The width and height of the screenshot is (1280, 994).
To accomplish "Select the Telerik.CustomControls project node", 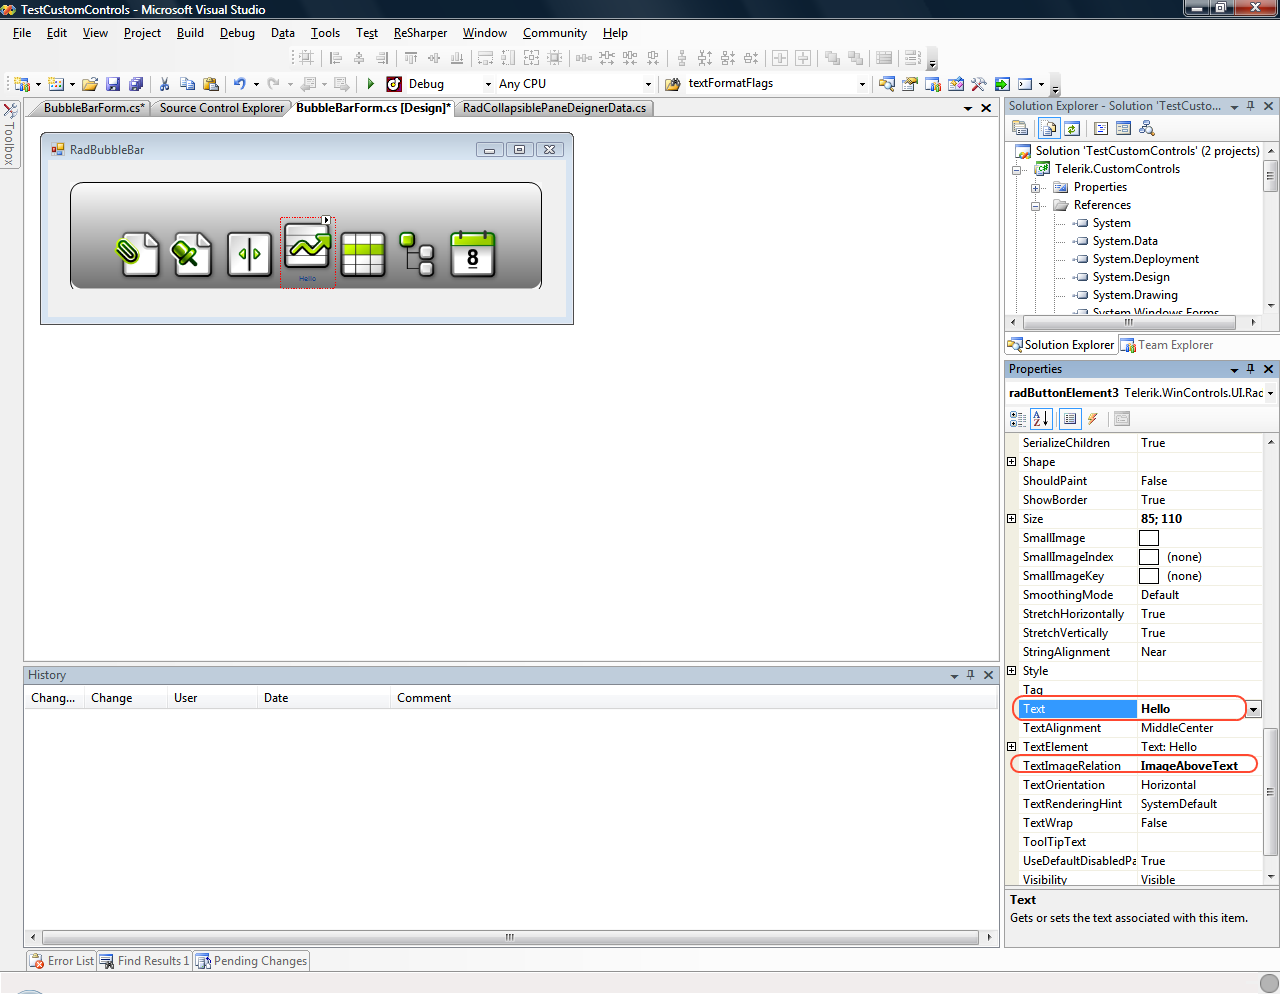I will click(1117, 169).
